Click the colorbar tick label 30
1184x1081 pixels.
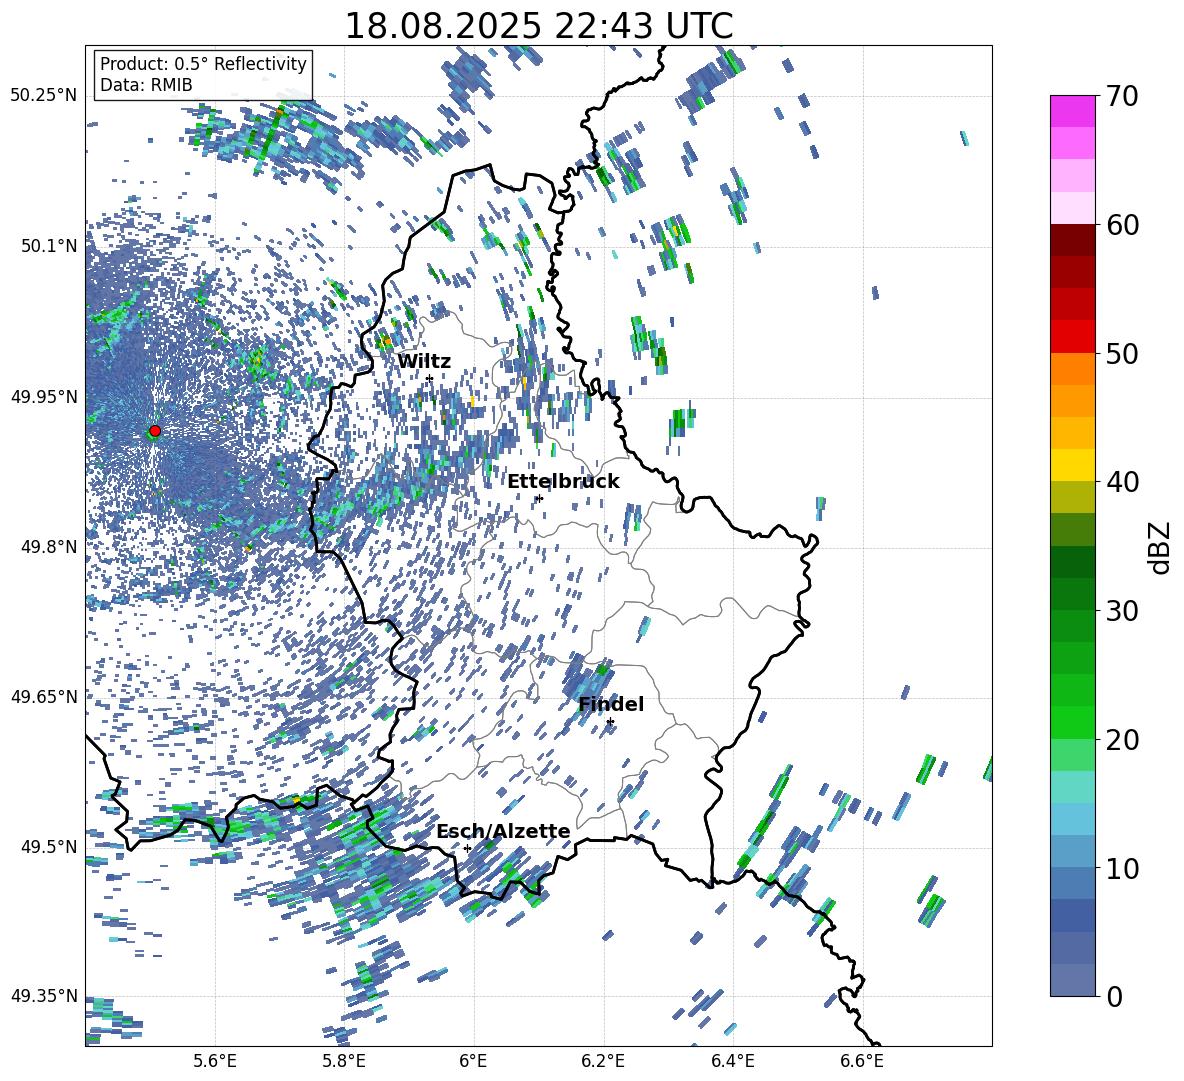coord(1123,611)
